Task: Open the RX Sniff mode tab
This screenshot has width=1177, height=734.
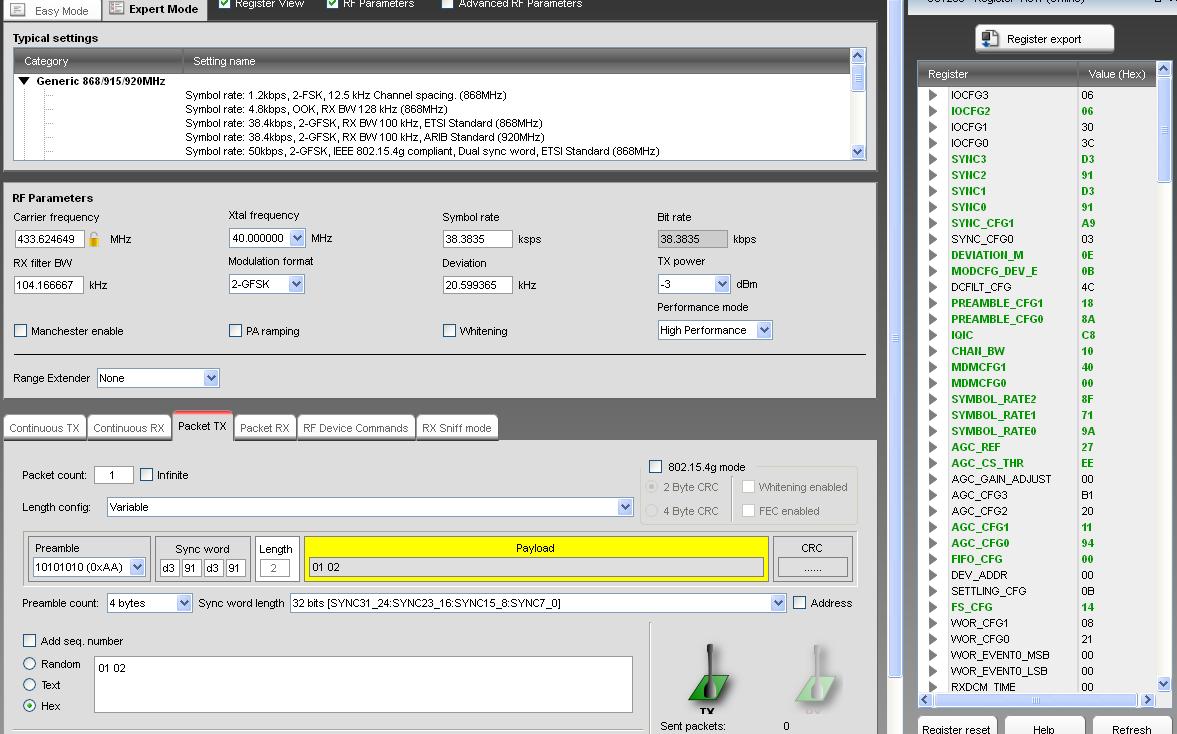Action: coord(457,428)
